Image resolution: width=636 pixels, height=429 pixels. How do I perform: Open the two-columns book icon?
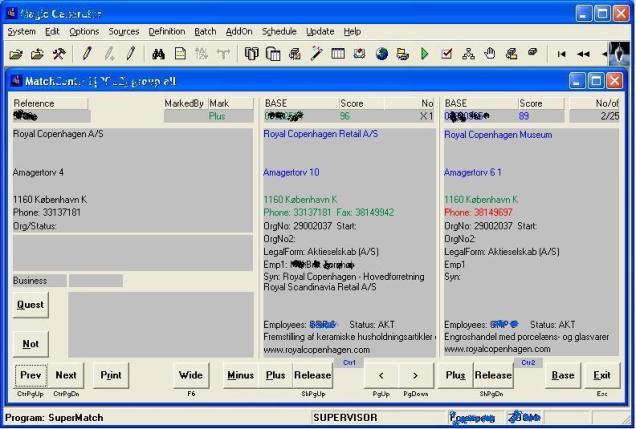click(x=251, y=54)
